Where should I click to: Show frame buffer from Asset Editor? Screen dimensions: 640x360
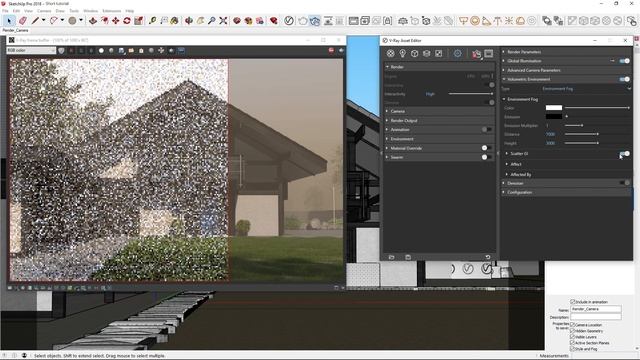[489, 53]
